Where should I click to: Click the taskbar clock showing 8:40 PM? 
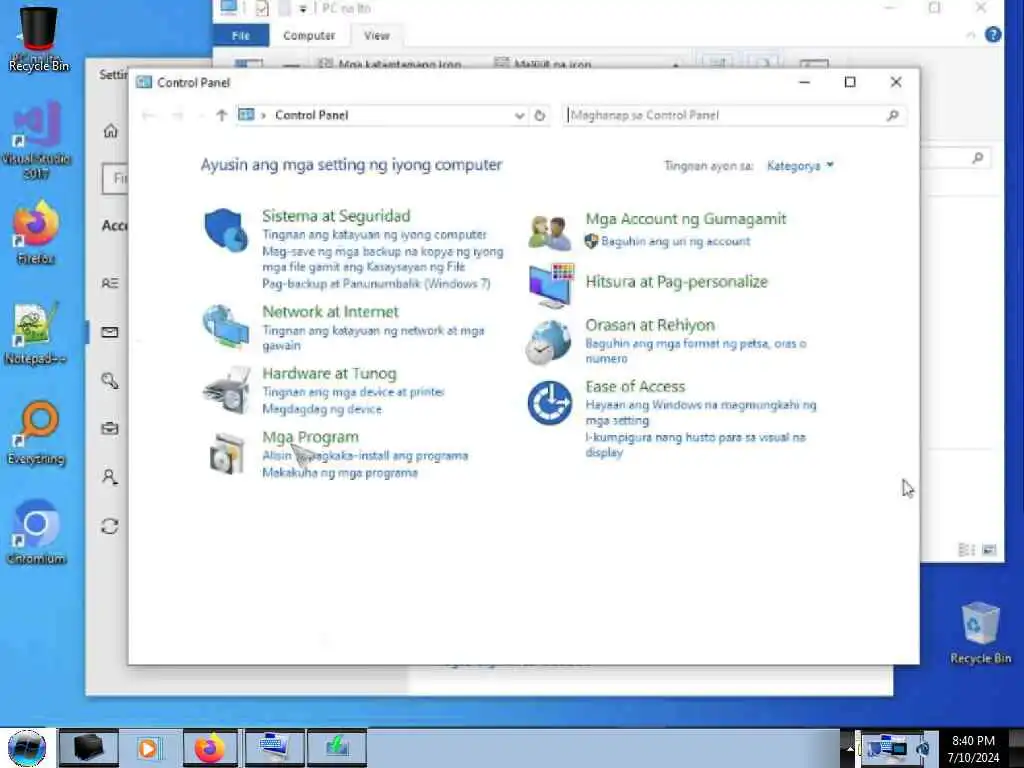coord(973,749)
